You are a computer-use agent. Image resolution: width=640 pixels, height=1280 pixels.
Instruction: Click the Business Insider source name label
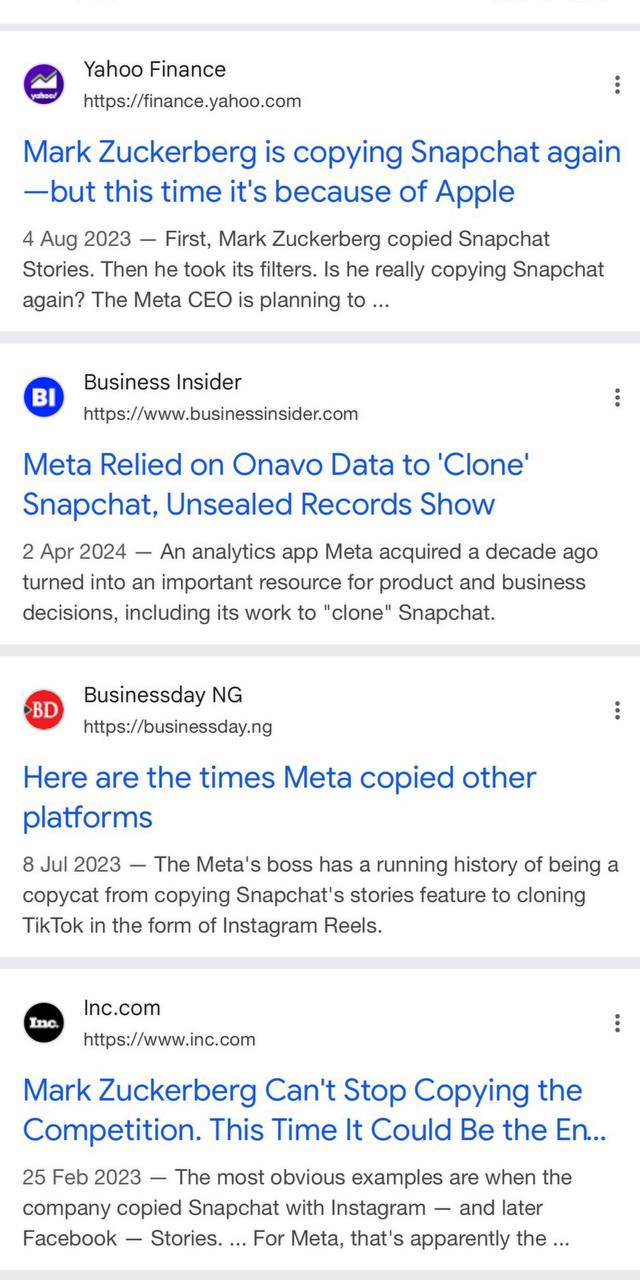pos(162,382)
